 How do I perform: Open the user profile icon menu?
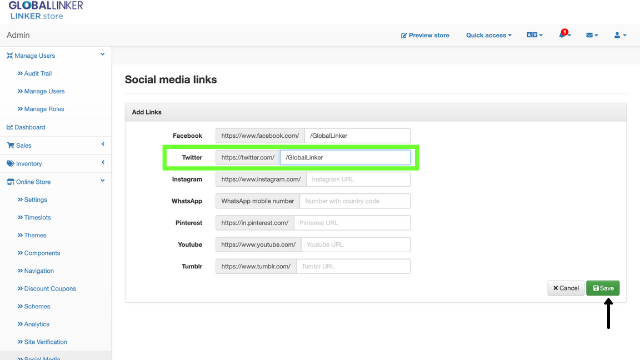(x=620, y=35)
